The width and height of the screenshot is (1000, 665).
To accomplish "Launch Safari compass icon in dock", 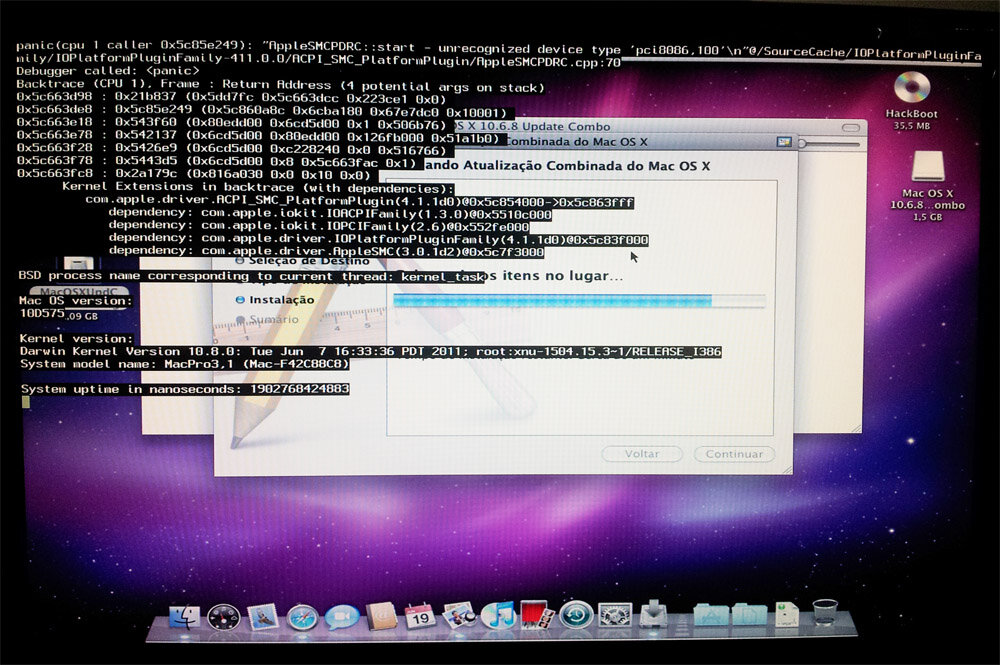I will pos(302,616).
